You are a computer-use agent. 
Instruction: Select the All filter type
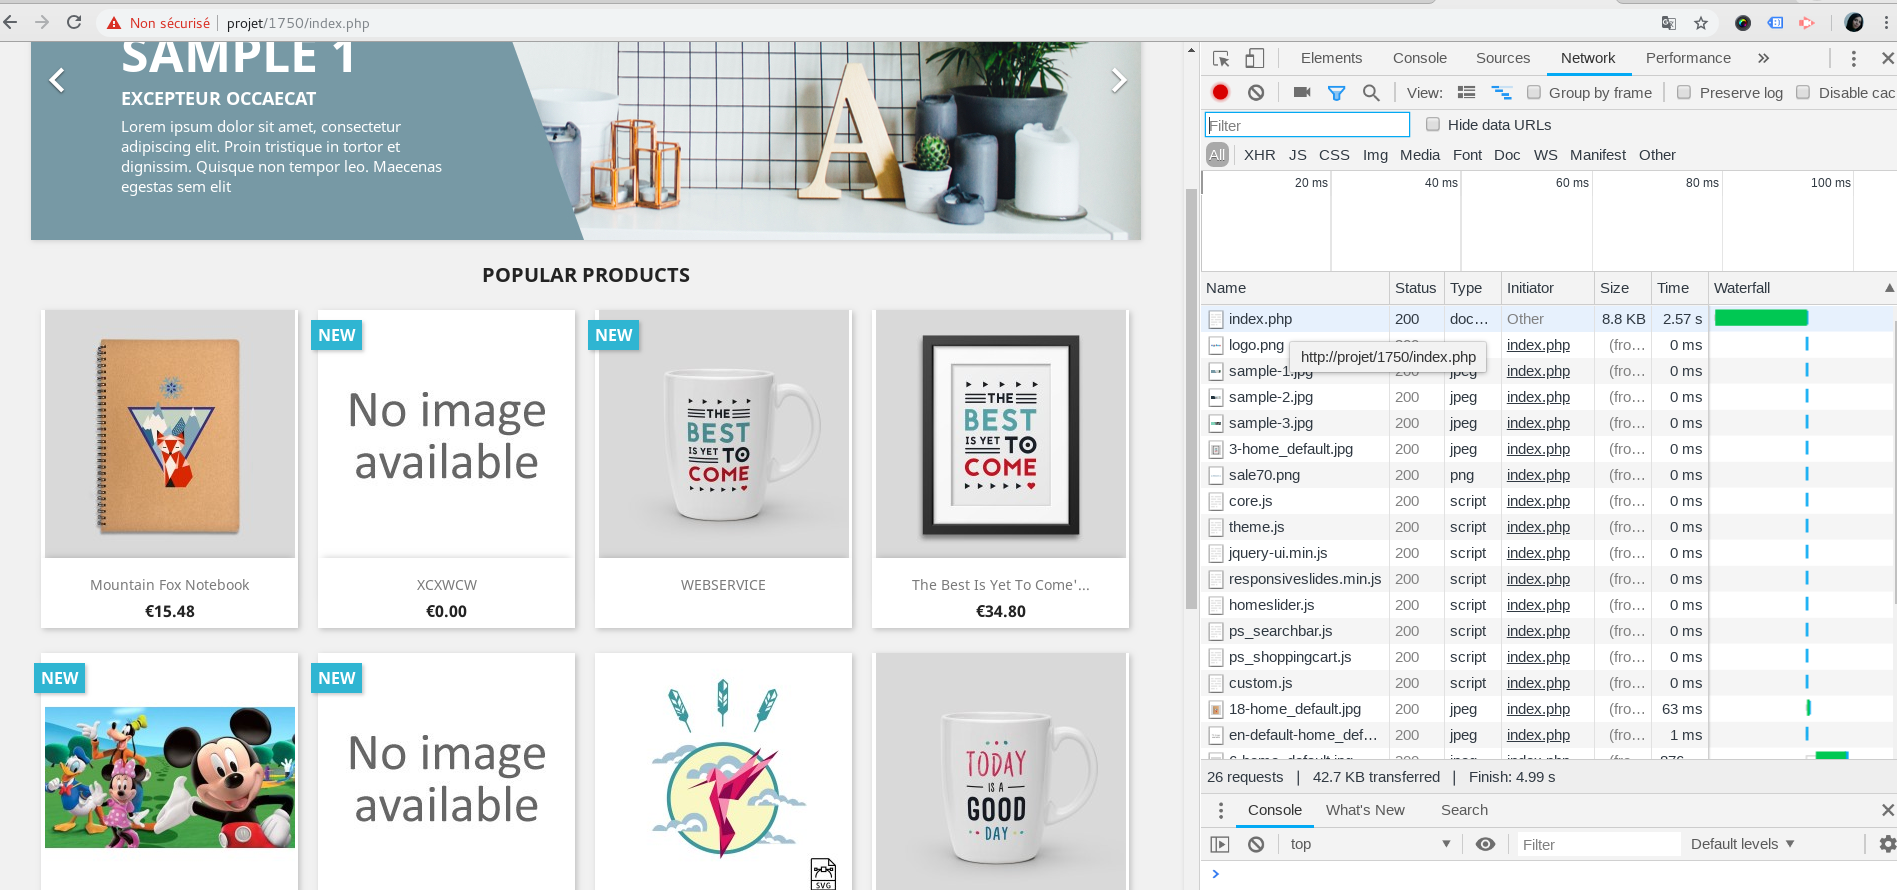[1217, 155]
